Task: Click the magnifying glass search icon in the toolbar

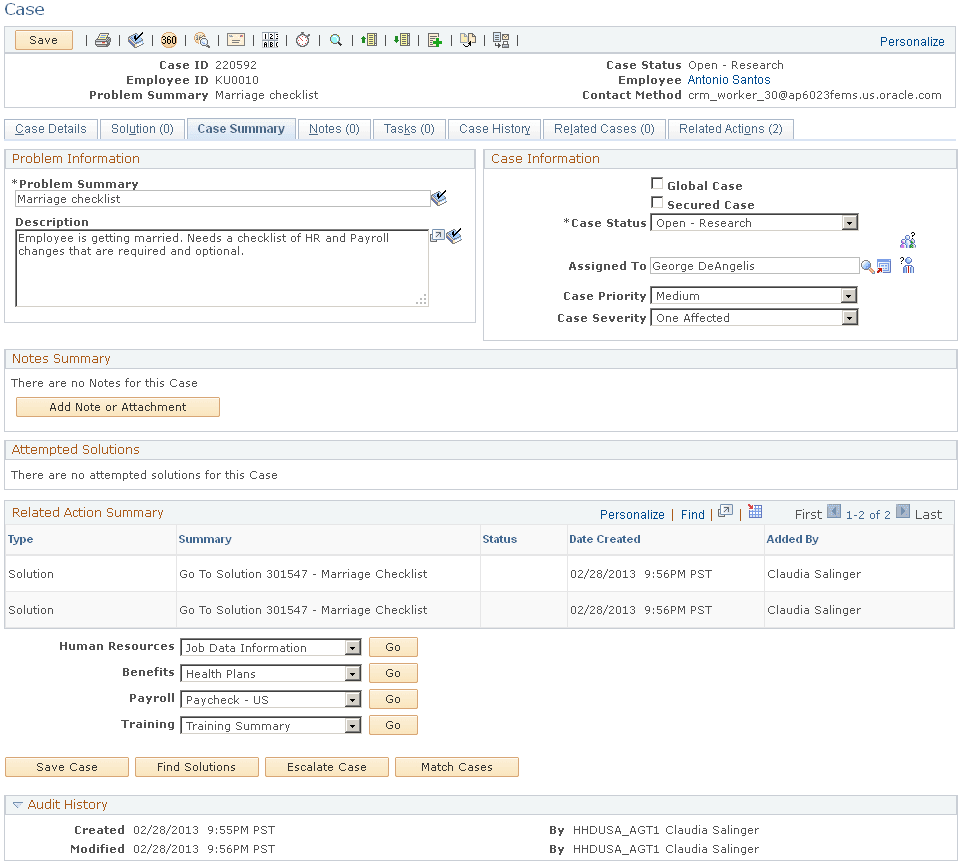Action: [x=336, y=40]
